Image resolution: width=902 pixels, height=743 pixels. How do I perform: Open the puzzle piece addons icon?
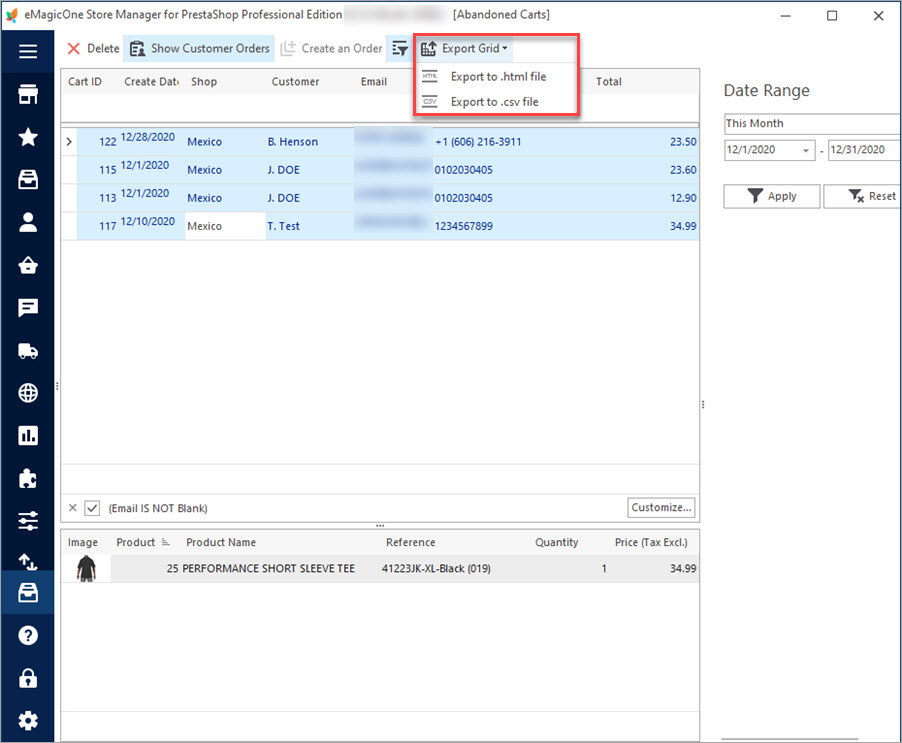(28, 478)
